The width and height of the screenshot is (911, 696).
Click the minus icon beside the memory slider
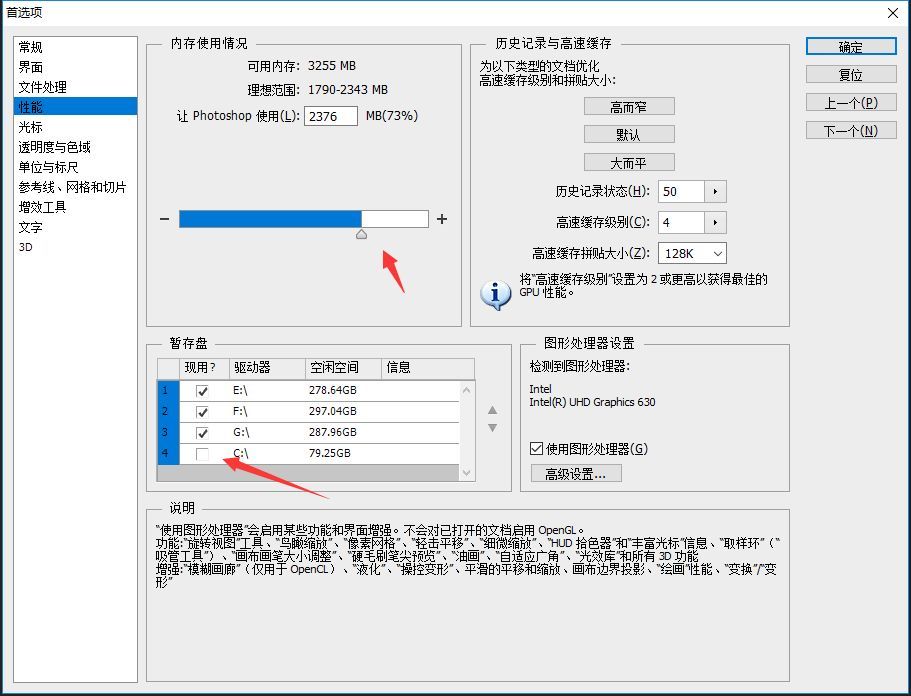pyautogui.click(x=165, y=218)
